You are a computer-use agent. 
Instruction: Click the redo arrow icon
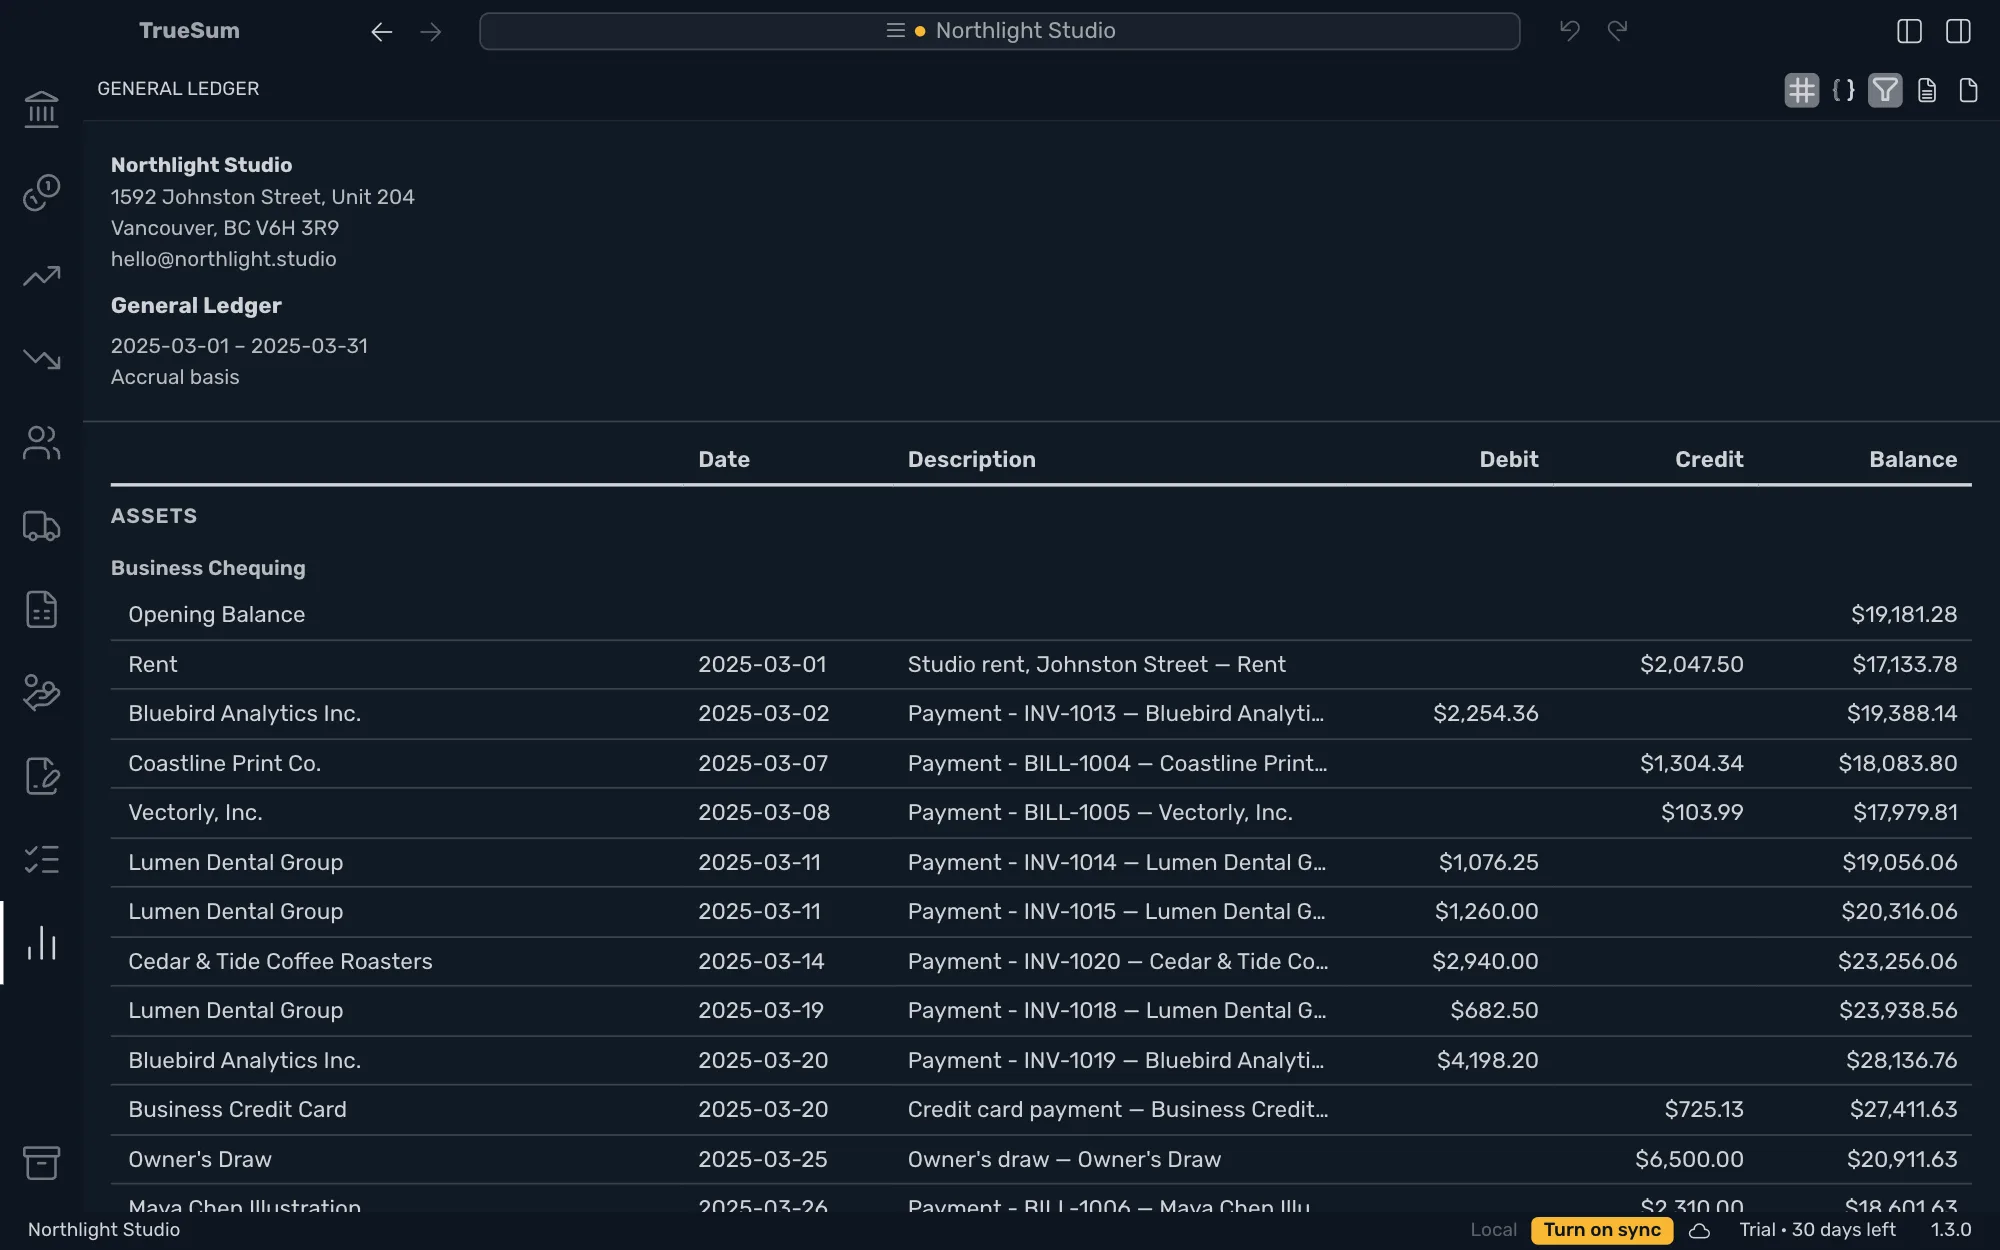point(1618,31)
